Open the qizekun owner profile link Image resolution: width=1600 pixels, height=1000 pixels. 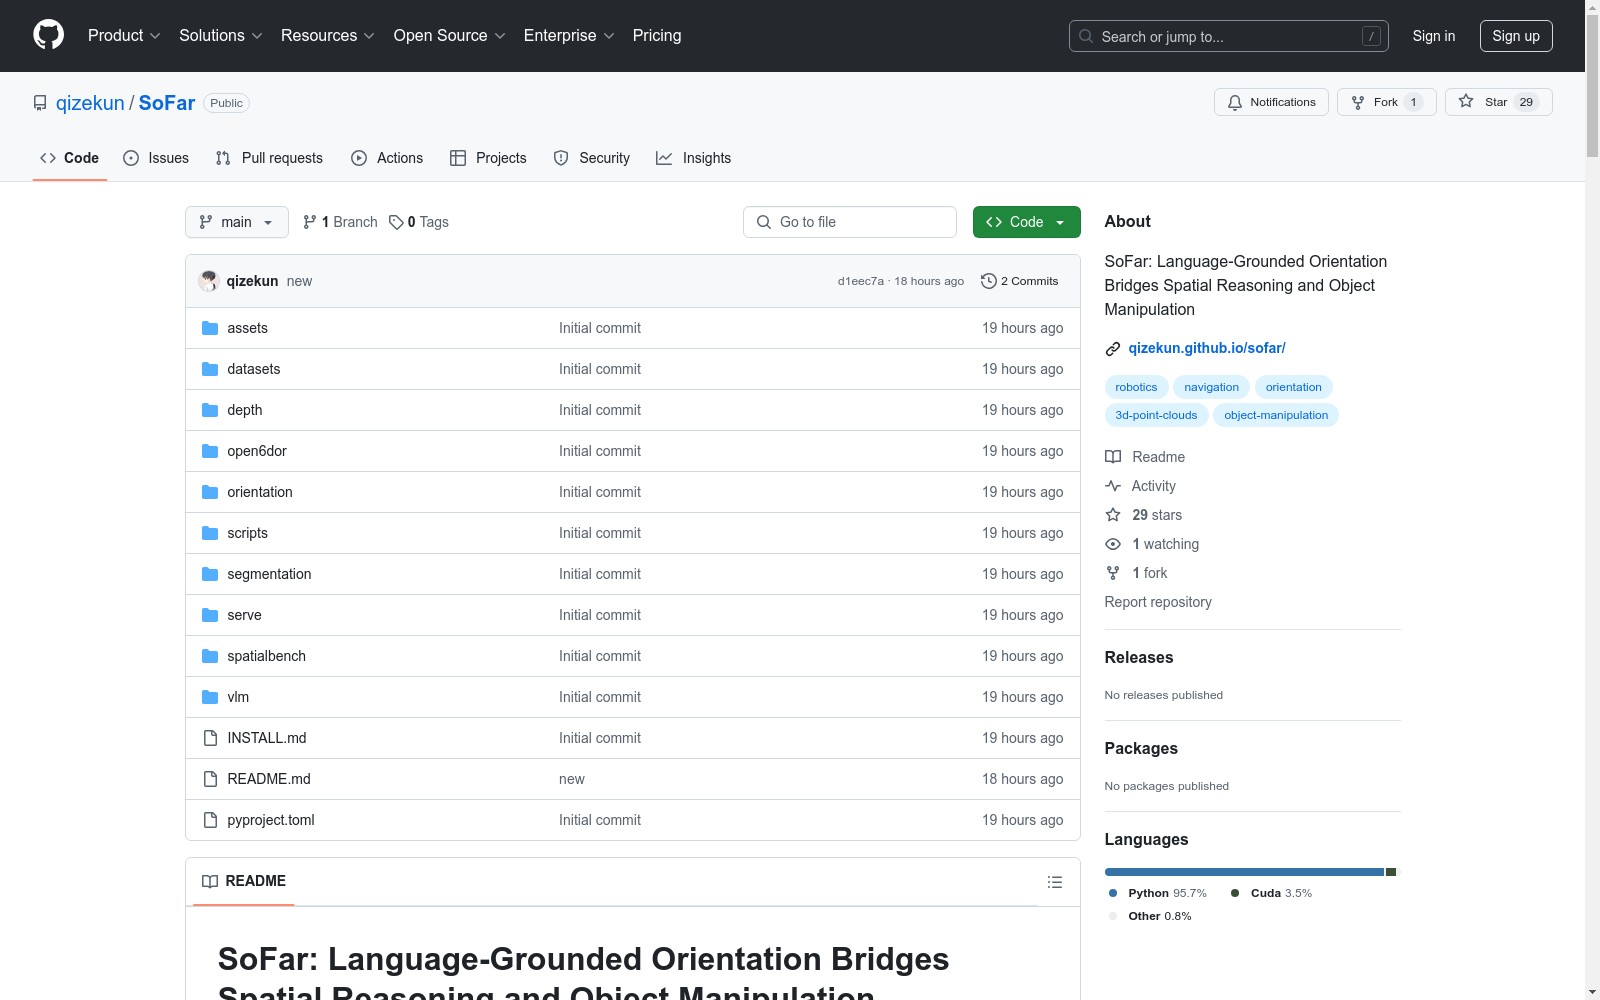tap(90, 103)
